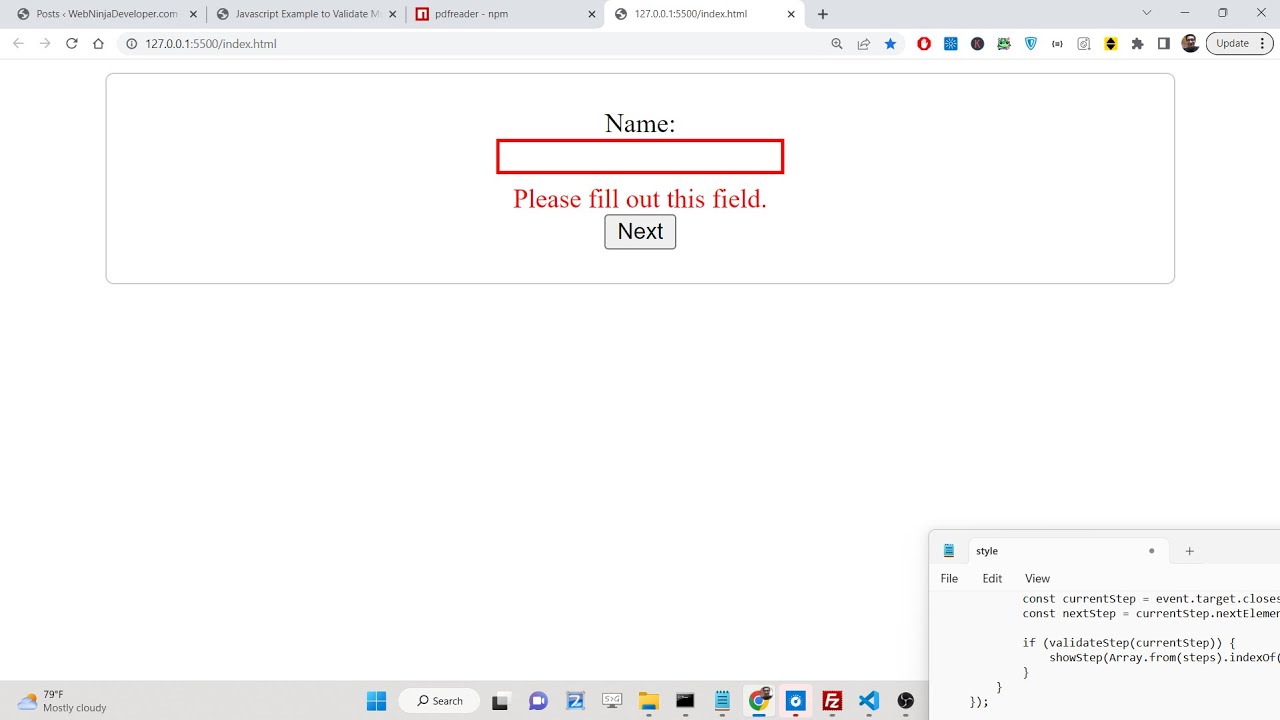Click the Name input field
This screenshot has width=1280, height=720.
tap(640, 157)
